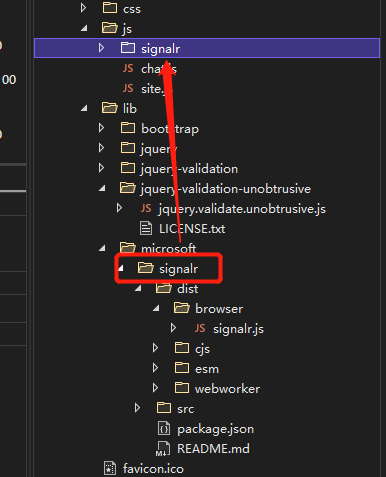Select the "src" folder label
Screen dimensions: 386x477
pyautogui.click(x=185, y=409)
